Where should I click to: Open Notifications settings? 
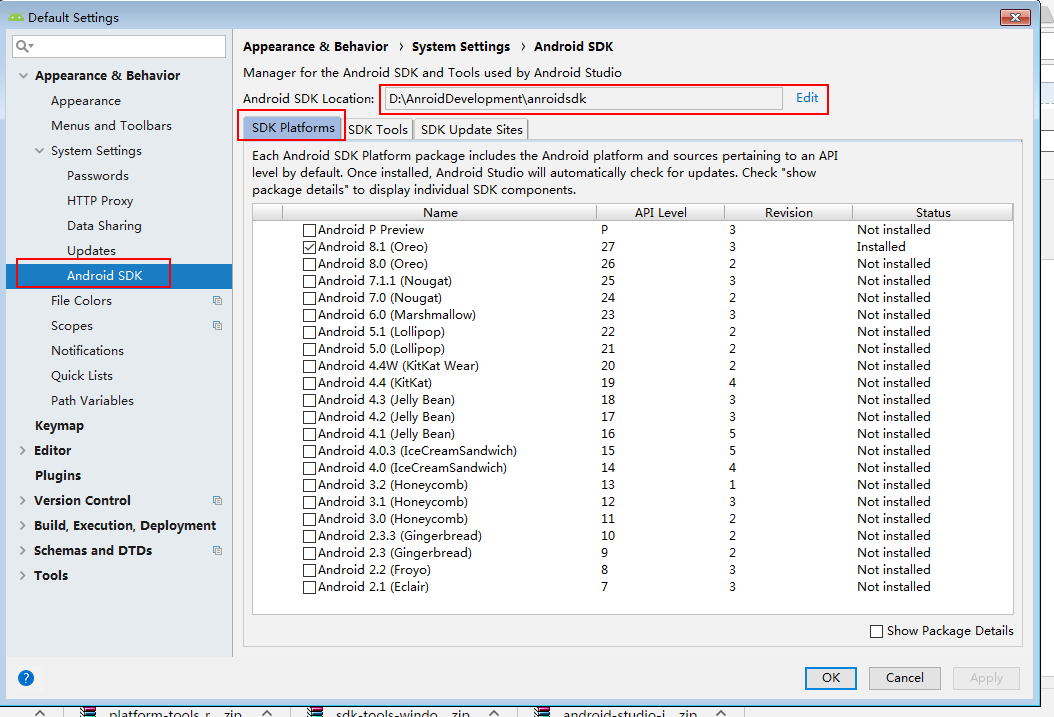(87, 351)
